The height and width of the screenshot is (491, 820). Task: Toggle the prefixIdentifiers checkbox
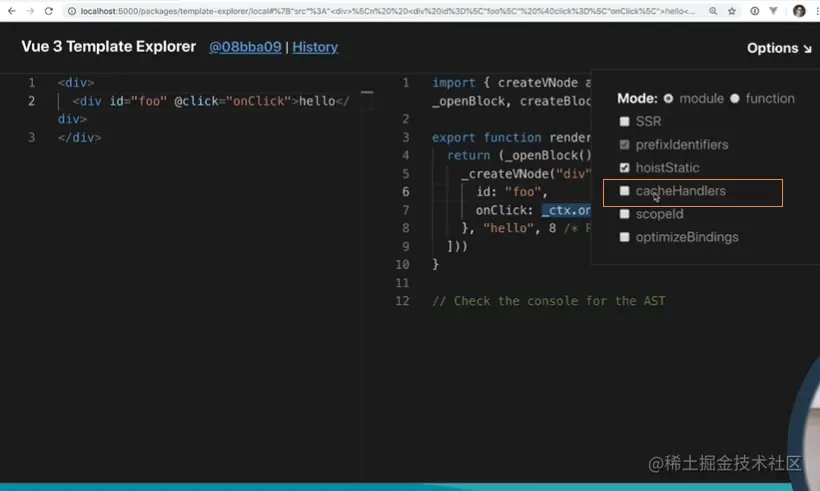coord(624,144)
